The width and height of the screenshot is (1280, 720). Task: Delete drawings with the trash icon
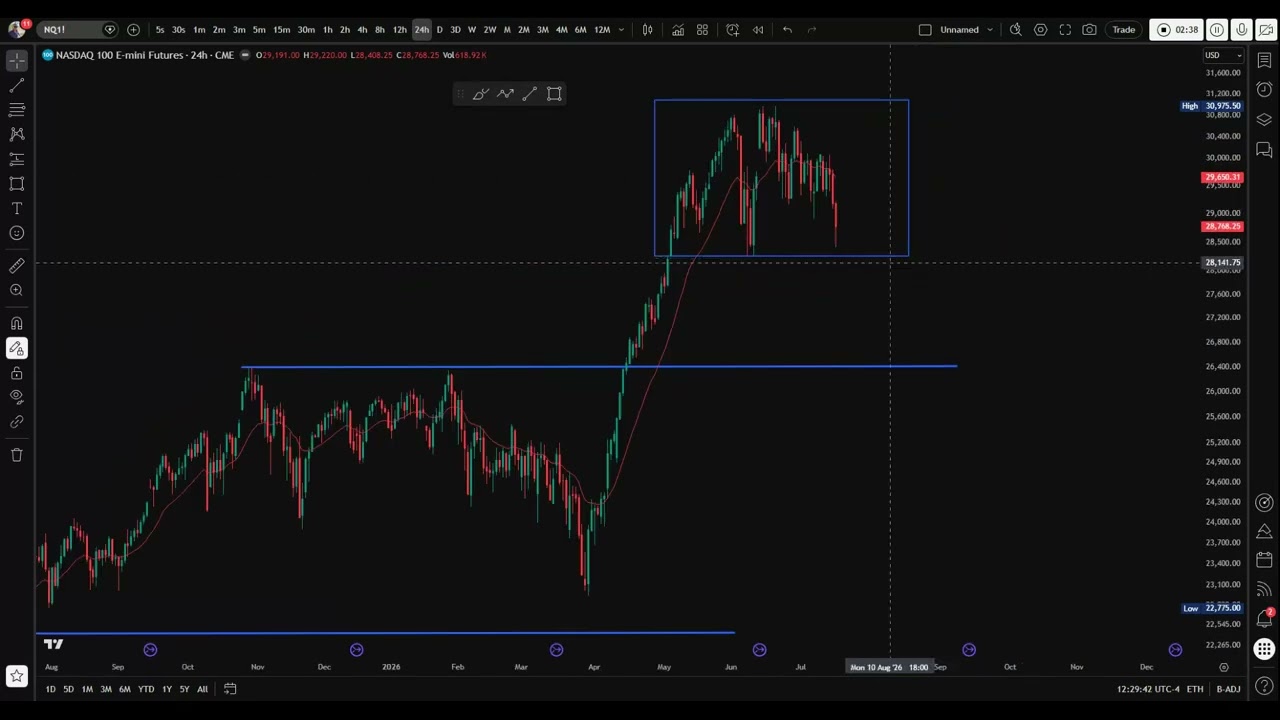tap(17, 455)
